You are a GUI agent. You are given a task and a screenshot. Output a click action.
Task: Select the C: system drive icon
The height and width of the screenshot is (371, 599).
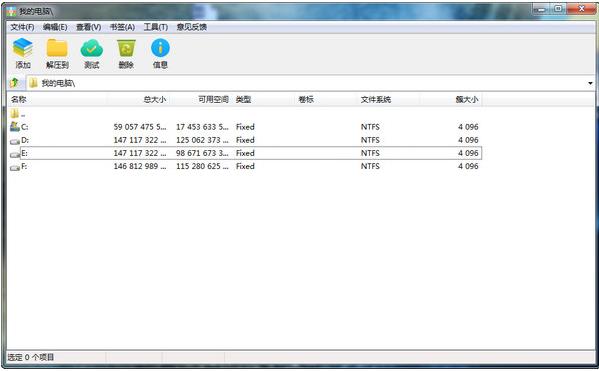pyautogui.click(x=15, y=126)
